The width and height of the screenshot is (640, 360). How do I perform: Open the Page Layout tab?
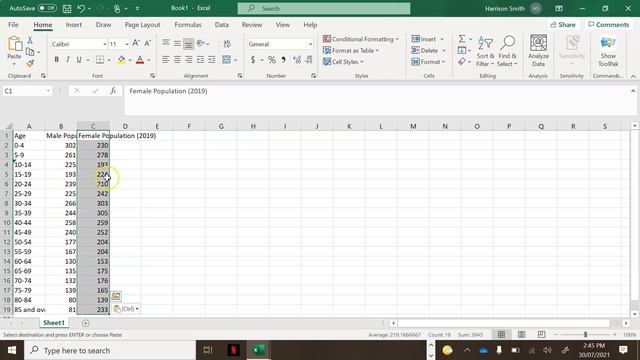[x=142, y=25]
